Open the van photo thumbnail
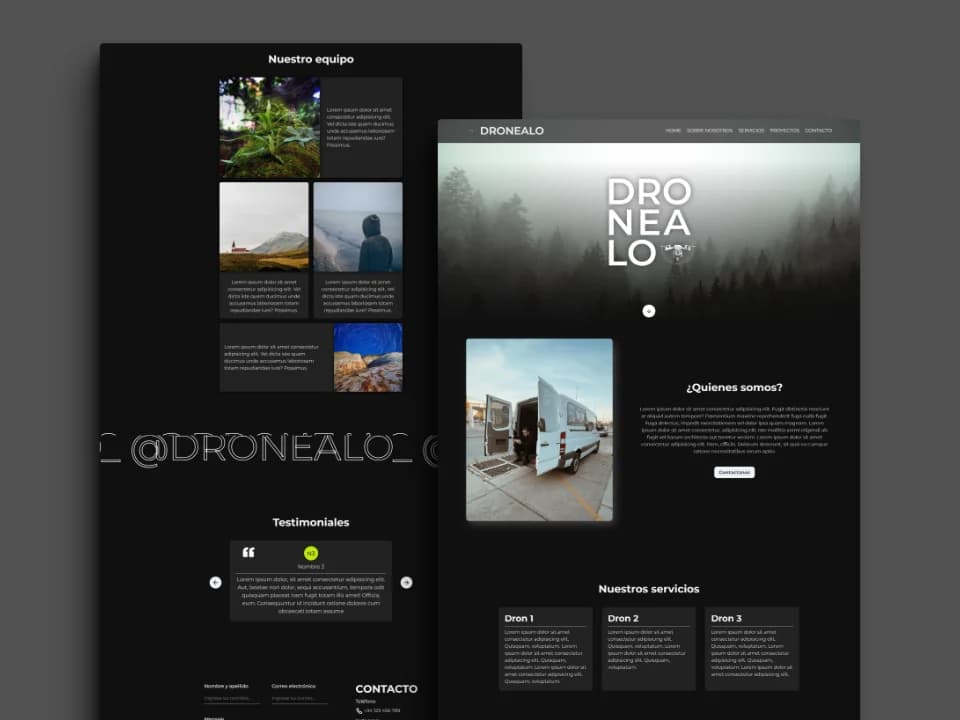This screenshot has width=960, height=720. pyautogui.click(x=539, y=430)
